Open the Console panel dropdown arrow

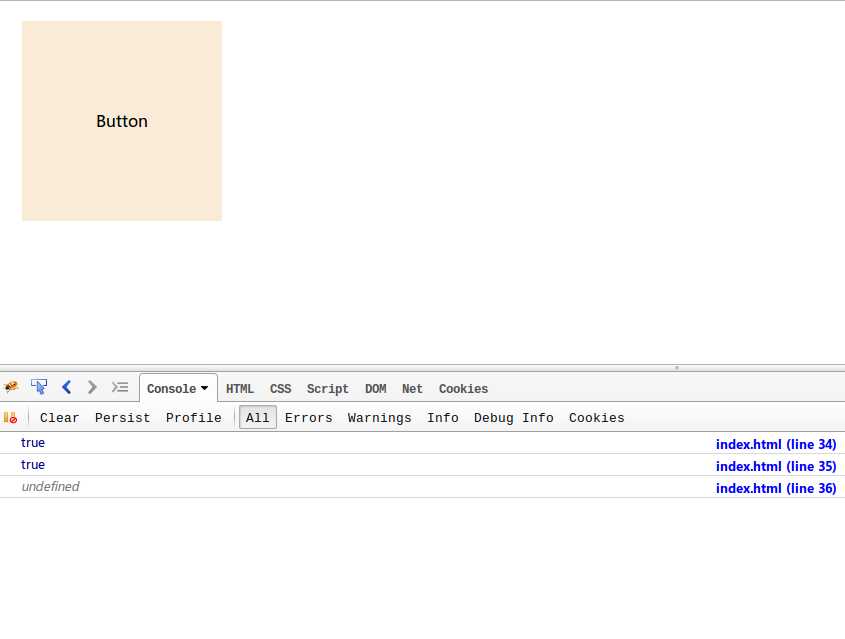click(x=204, y=388)
